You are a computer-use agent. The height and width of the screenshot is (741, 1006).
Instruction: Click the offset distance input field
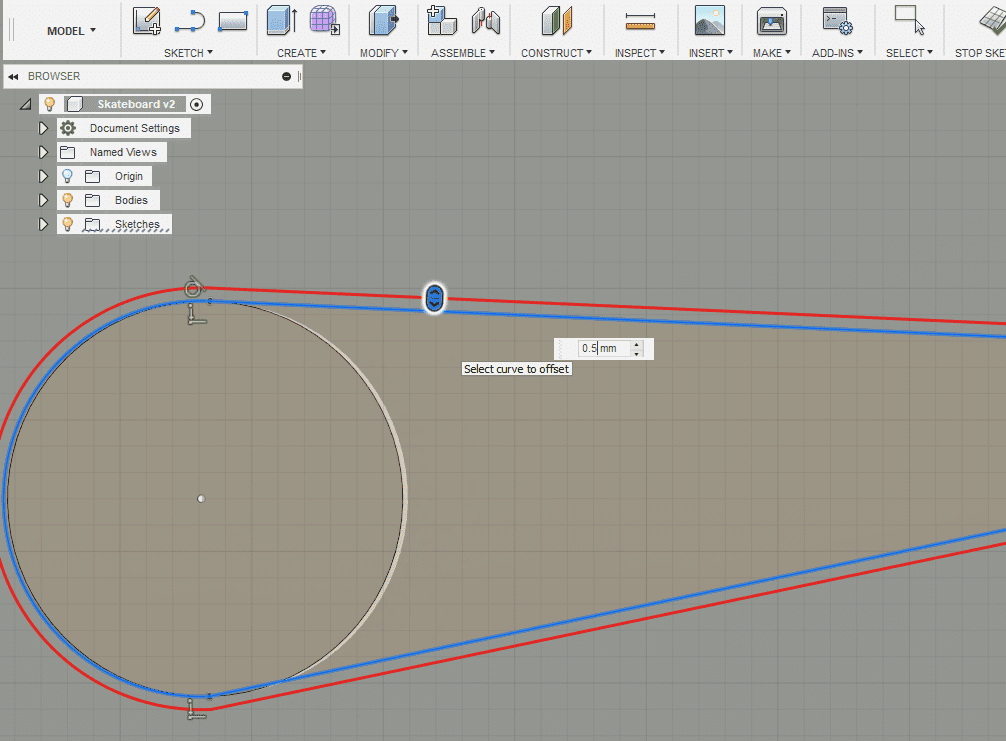pyautogui.click(x=604, y=348)
